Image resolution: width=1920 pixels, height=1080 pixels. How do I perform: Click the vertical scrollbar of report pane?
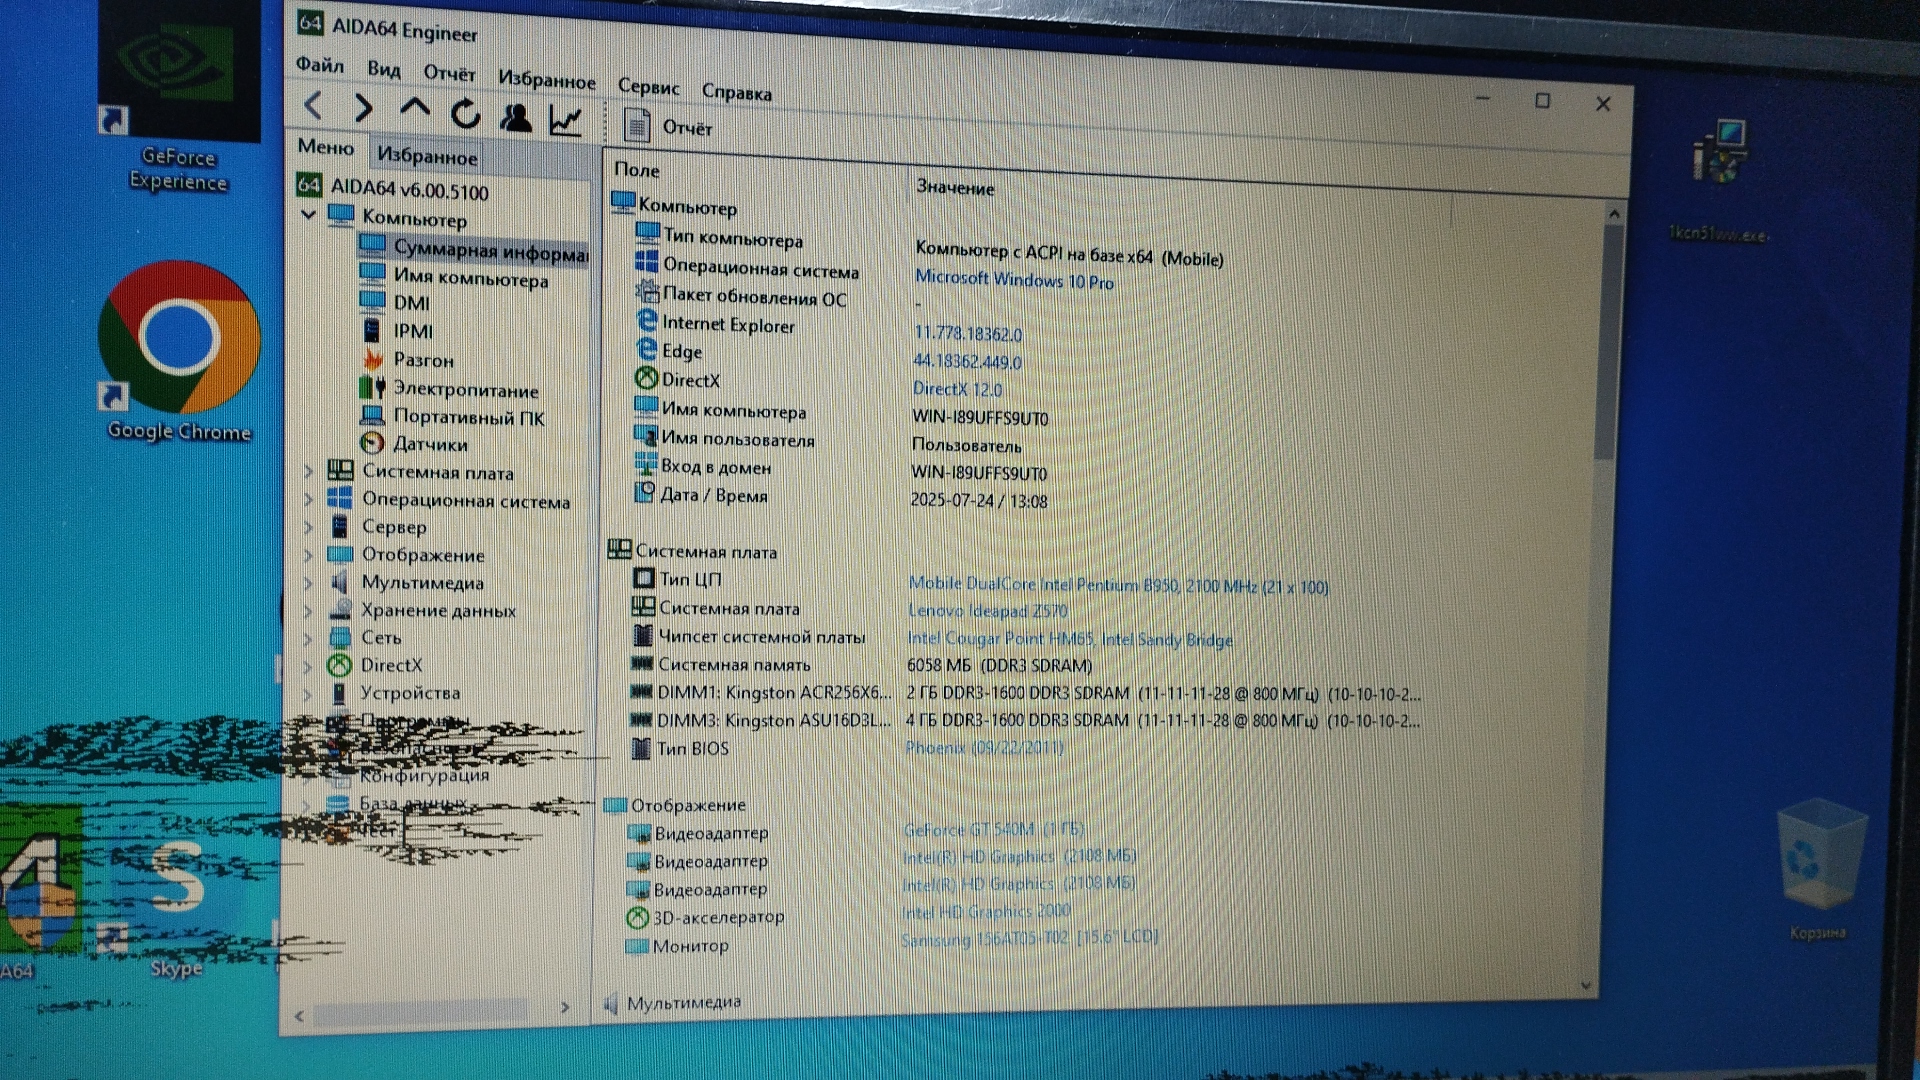coord(1607,340)
